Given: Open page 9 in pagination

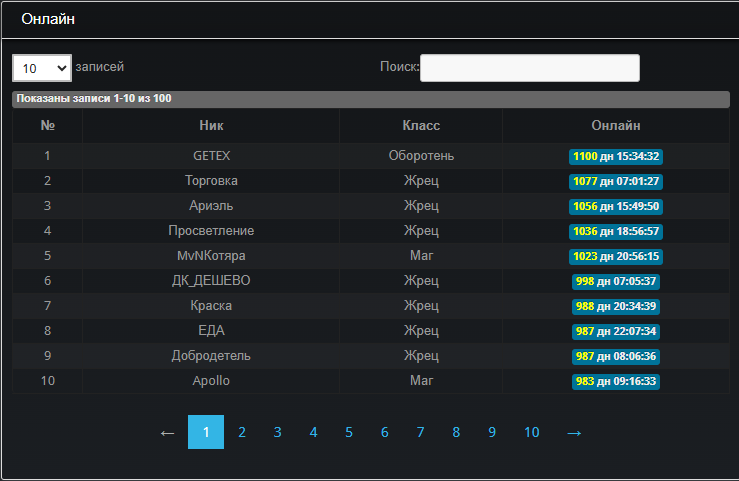Looking at the screenshot, I should click(492, 432).
